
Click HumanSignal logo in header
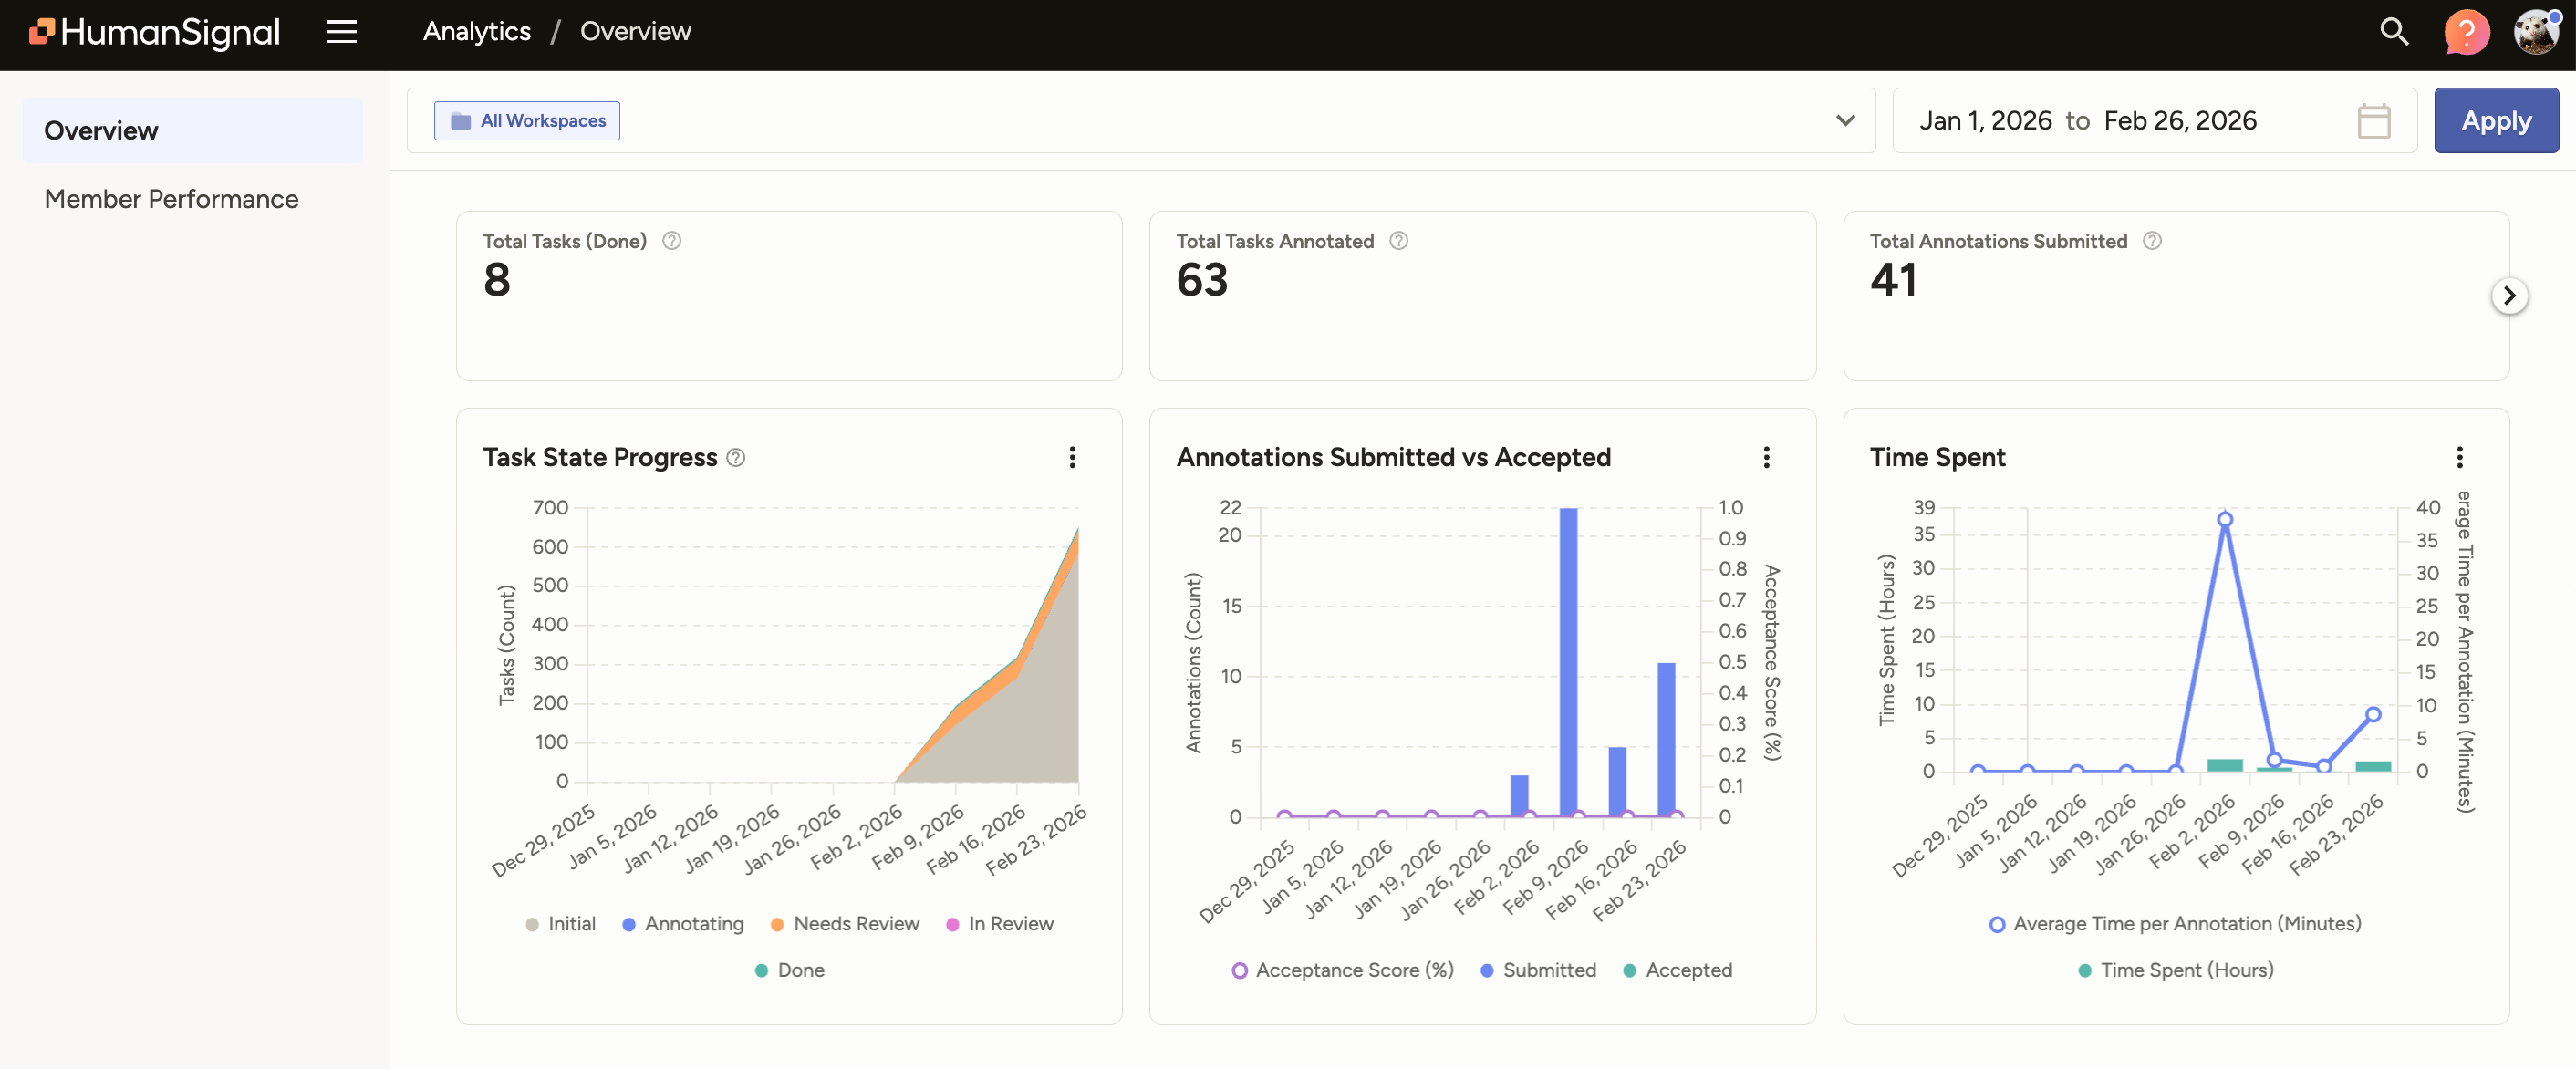(155, 32)
